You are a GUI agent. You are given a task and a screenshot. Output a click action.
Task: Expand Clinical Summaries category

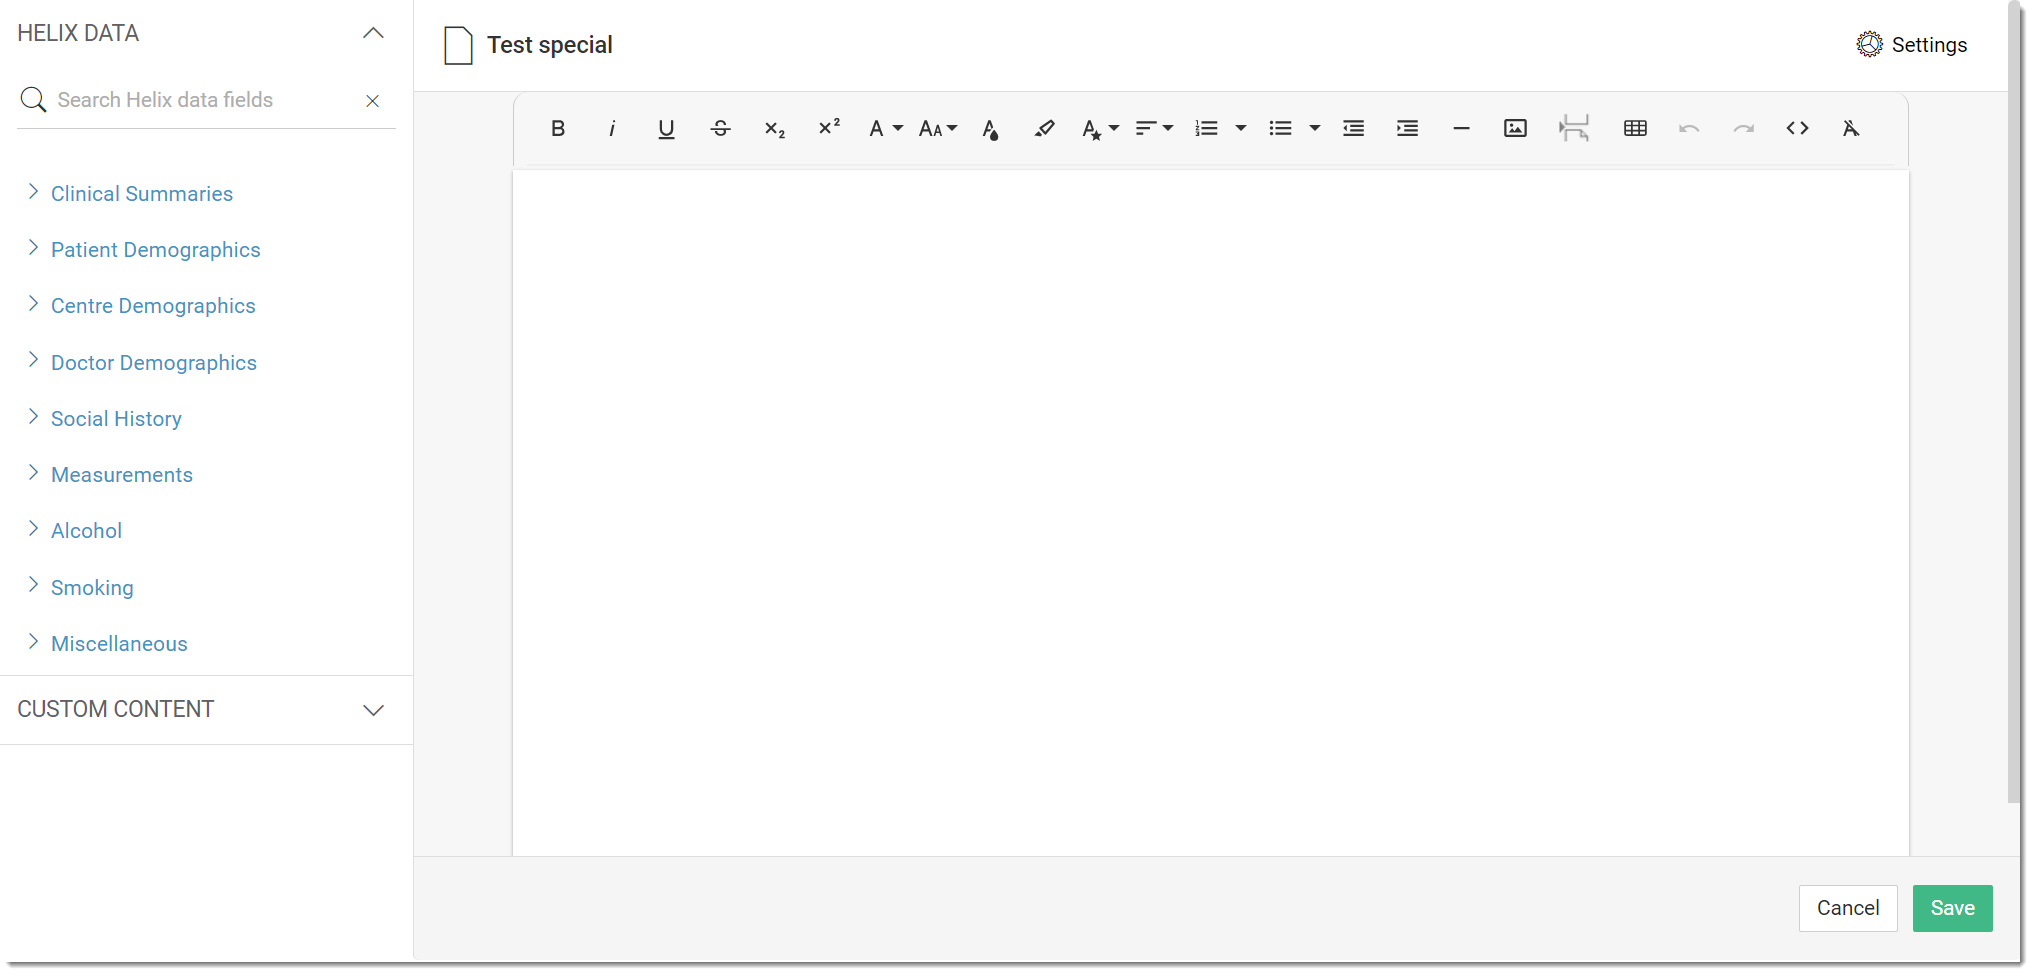click(x=142, y=194)
